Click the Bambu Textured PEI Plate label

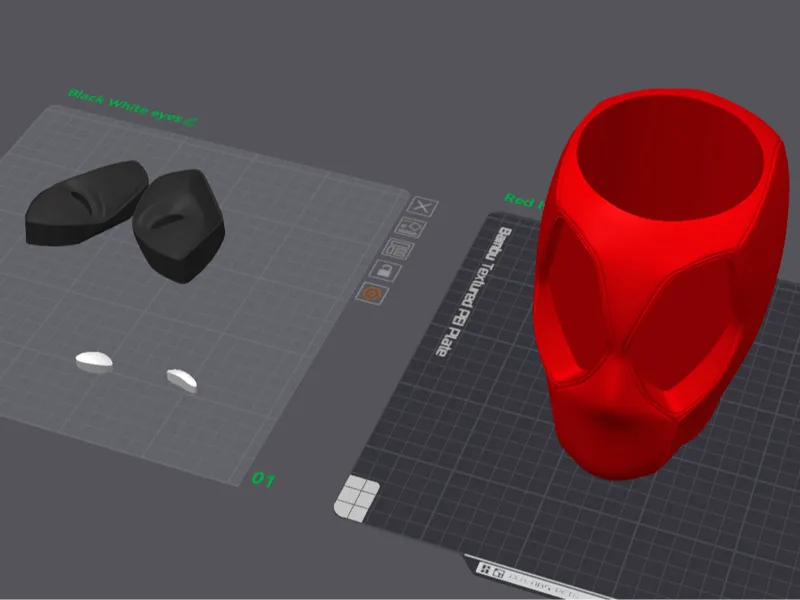point(473,291)
